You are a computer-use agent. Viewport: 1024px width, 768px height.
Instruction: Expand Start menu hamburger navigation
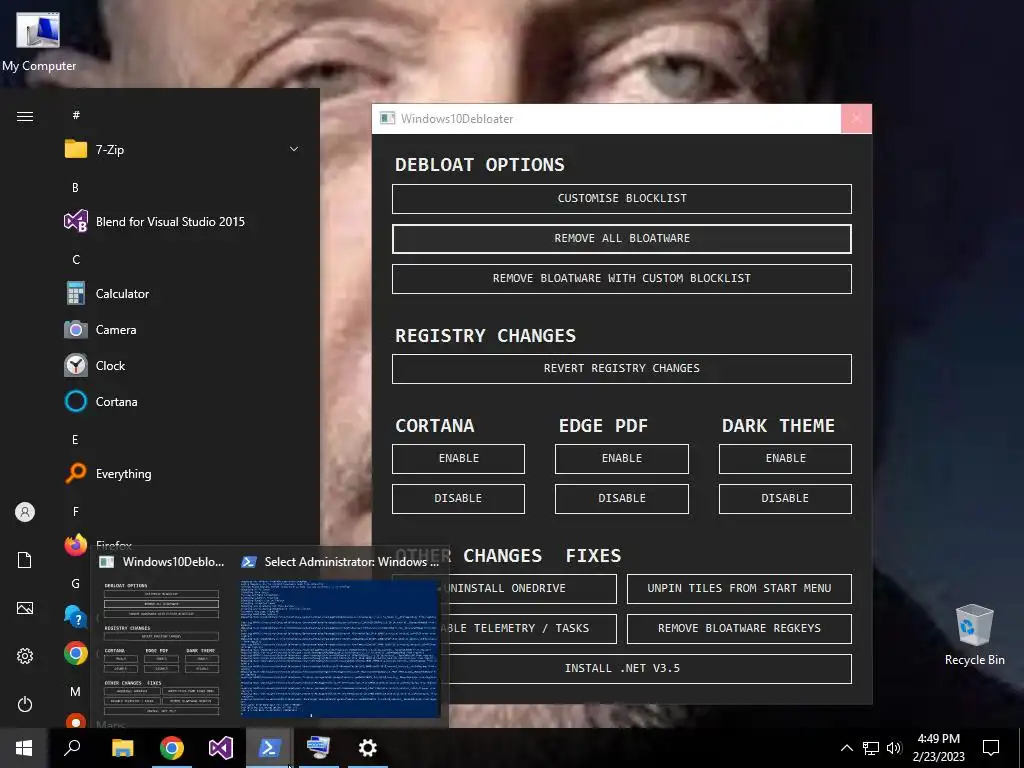[x=25, y=116]
